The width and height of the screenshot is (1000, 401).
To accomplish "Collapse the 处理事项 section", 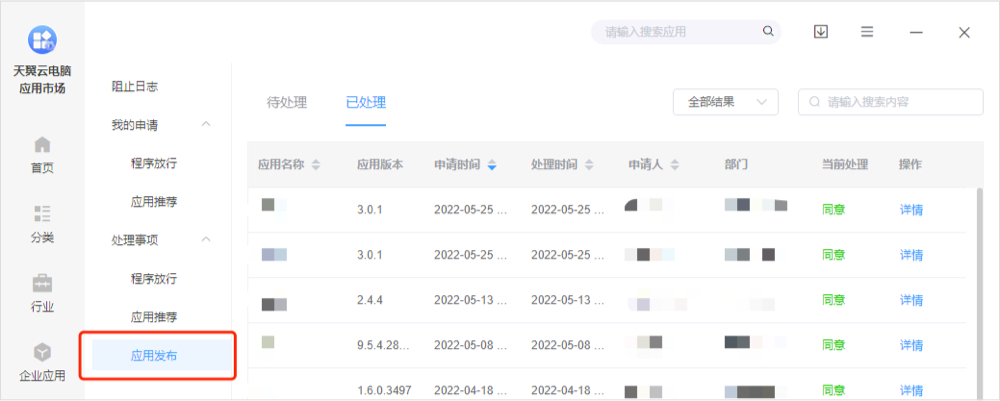I will pyautogui.click(x=206, y=240).
